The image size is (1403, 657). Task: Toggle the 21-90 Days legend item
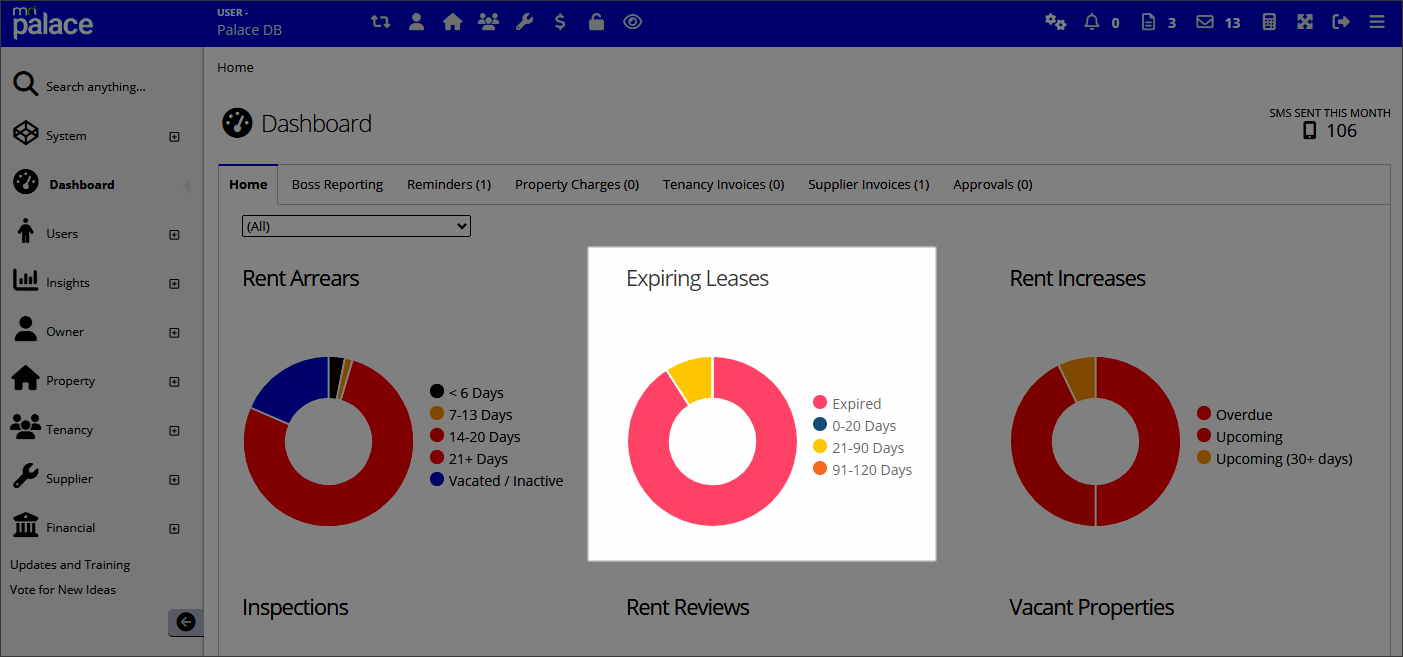[x=859, y=448]
